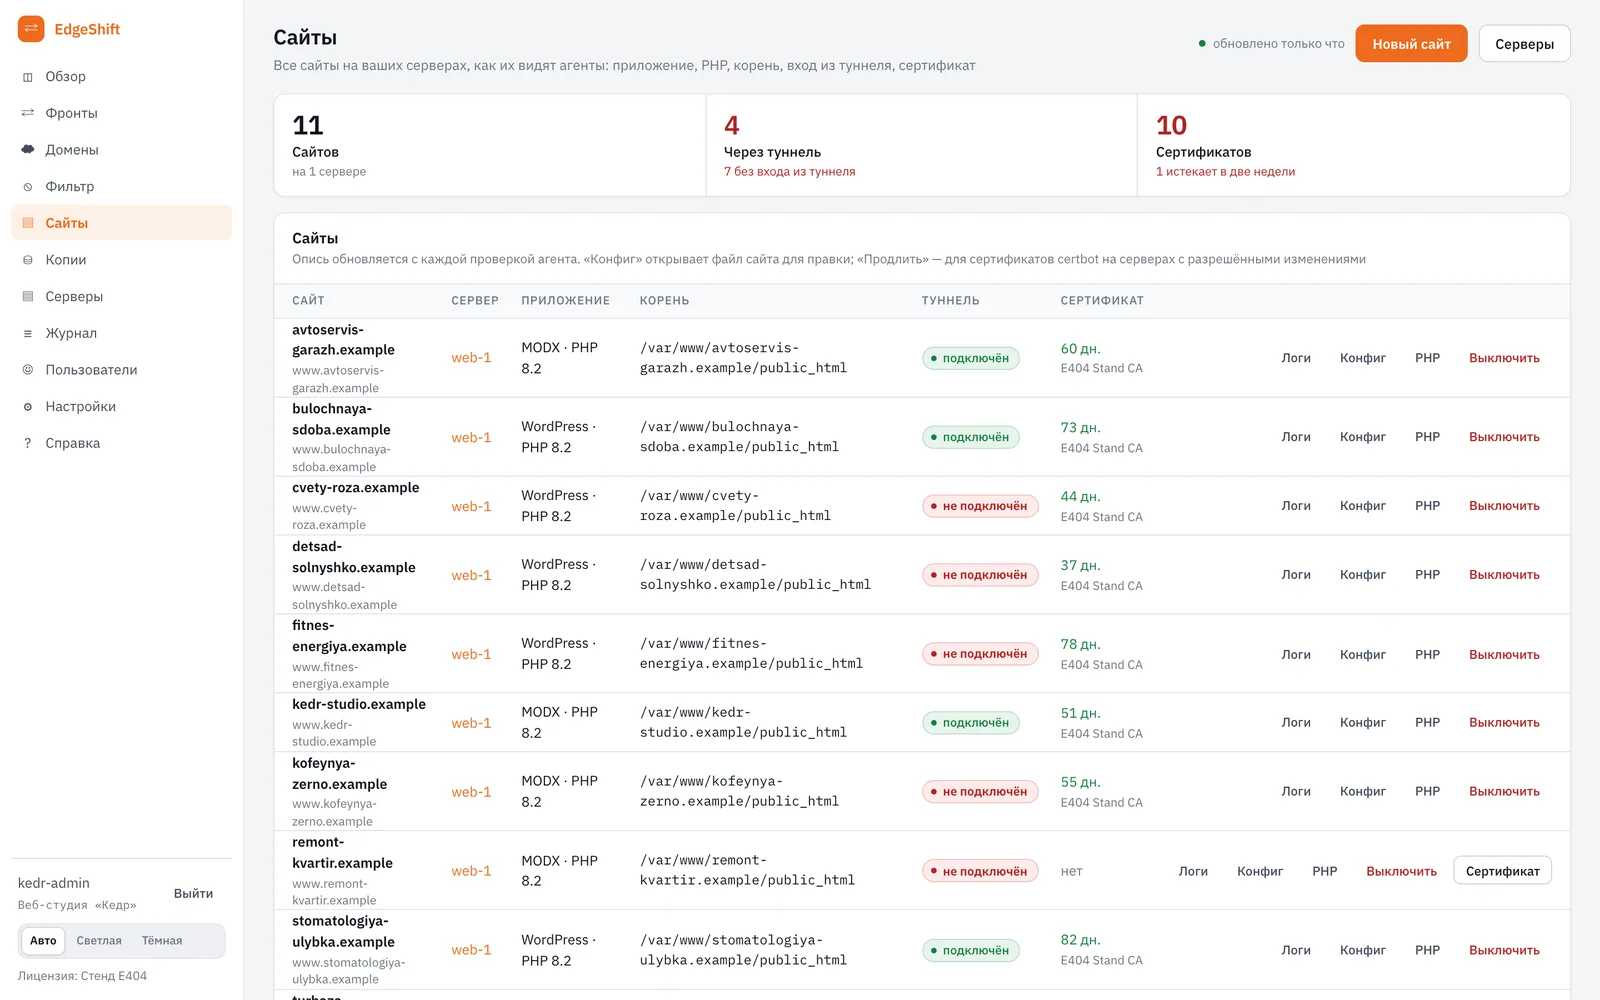Click the 1 истекает в две недели note
The height and width of the screenshot is (1000, 1600).
coord(1225,172)
